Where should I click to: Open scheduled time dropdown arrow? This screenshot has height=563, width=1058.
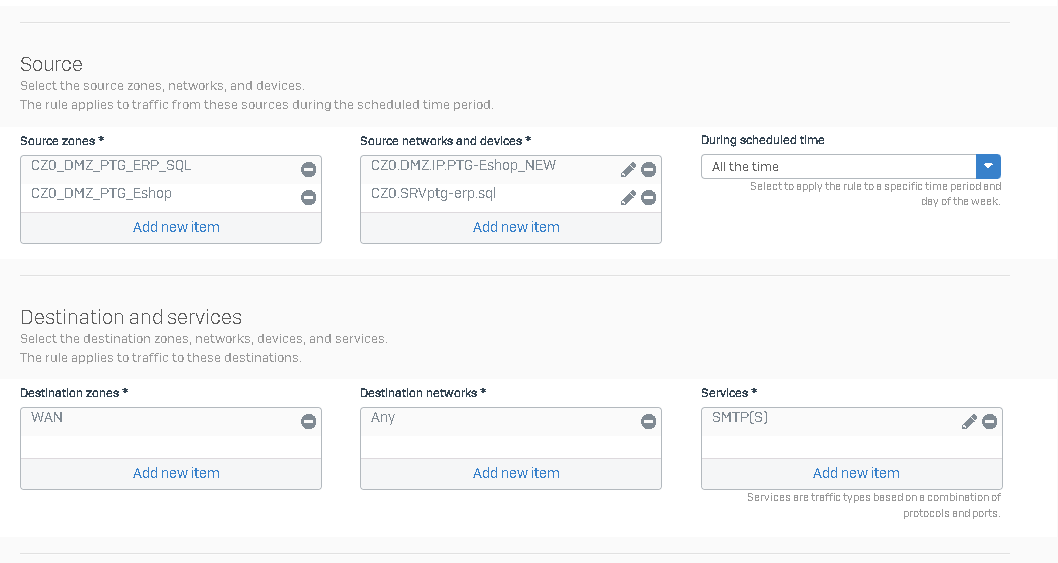(x=989, y=166)
